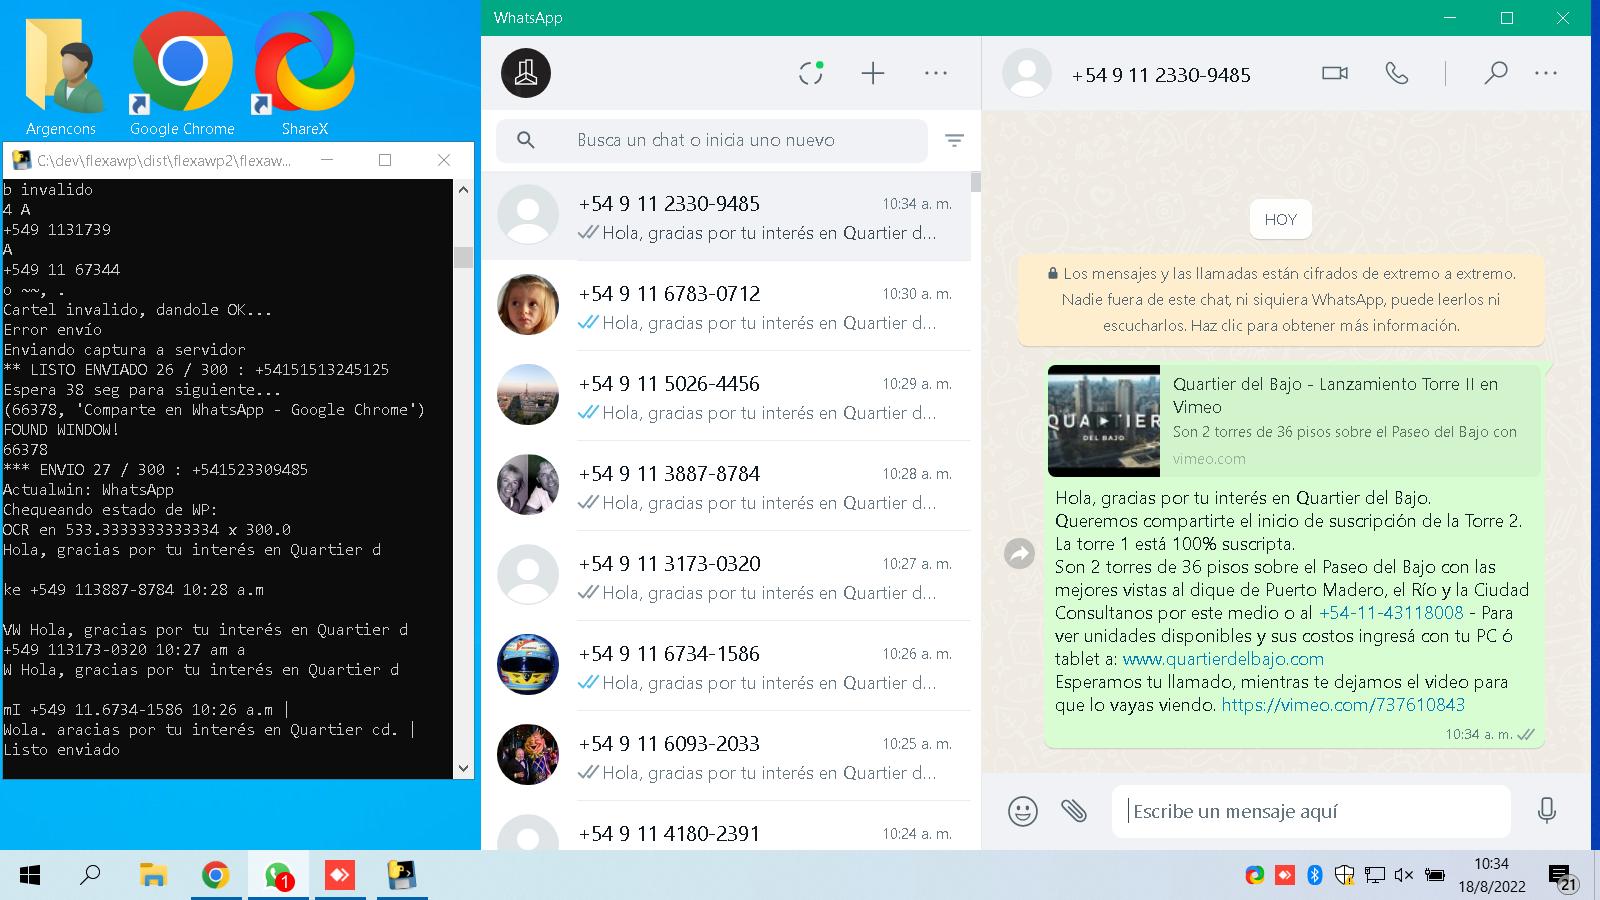This screenshot has height=900, width=1600.
Task: Click contact number in chat header
Action: point(1161,75)
